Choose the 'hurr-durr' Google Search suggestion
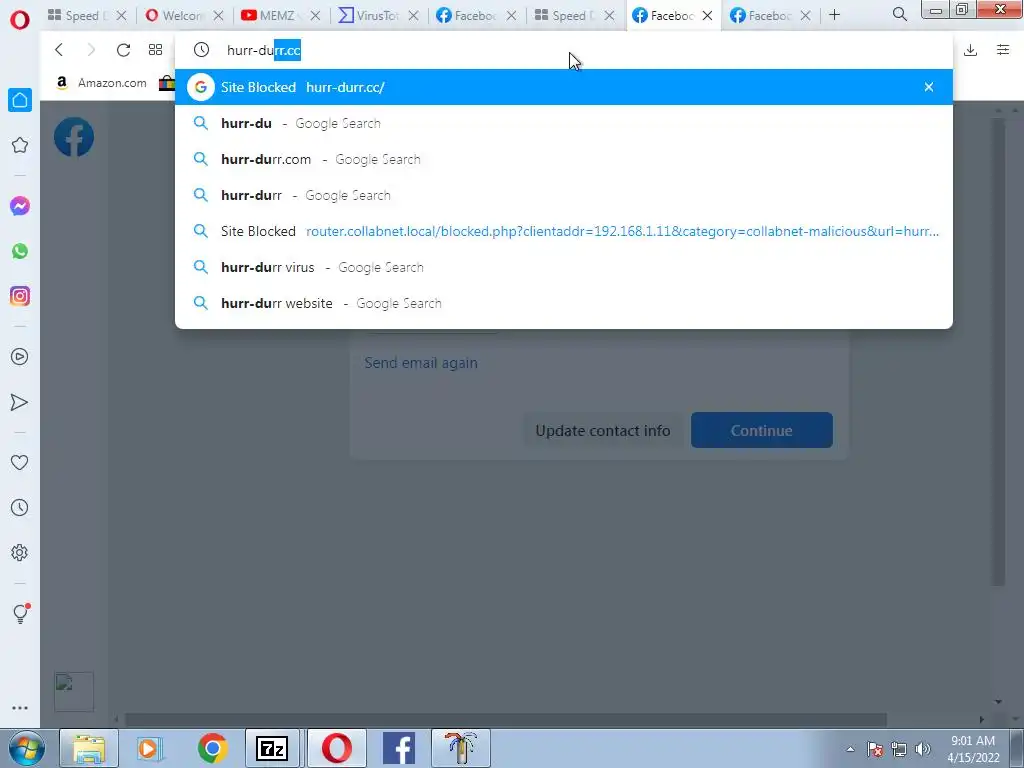The image size is (1024, 768). 564,195
